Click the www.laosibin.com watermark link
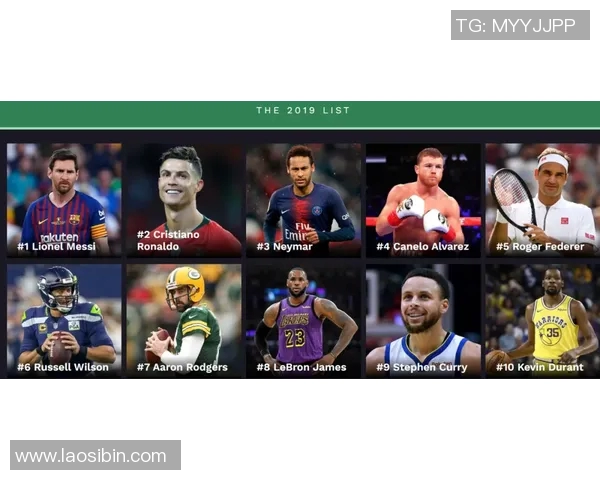 [95, 455]
